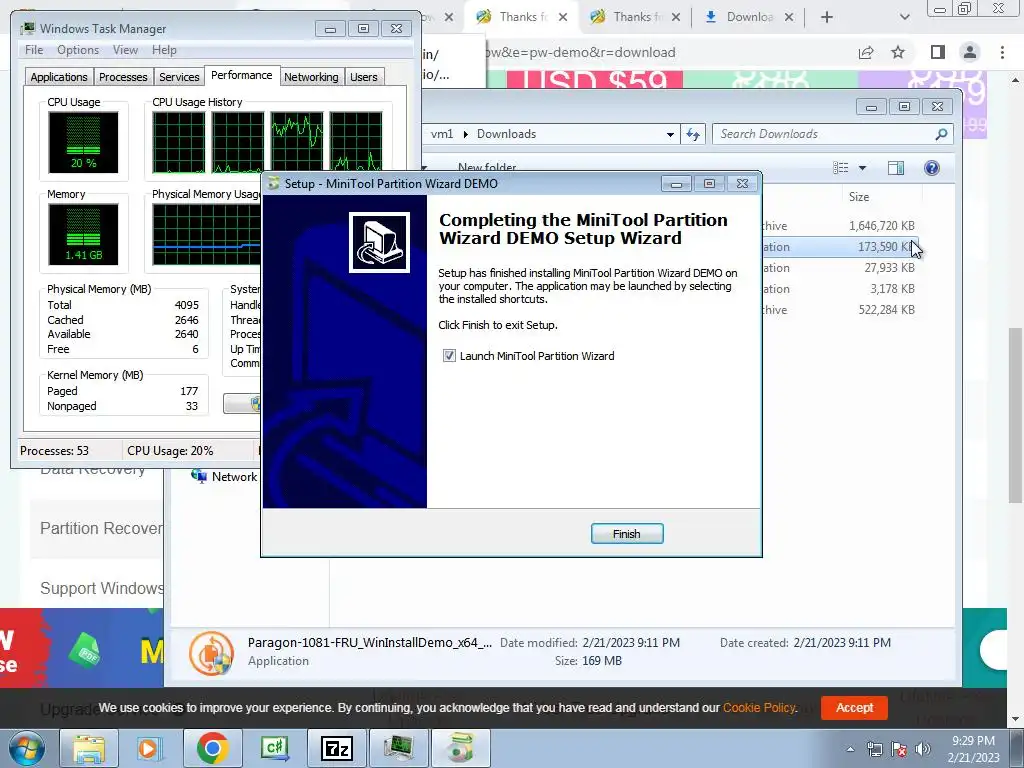Open the Applications tab in Task Manager

59,77
